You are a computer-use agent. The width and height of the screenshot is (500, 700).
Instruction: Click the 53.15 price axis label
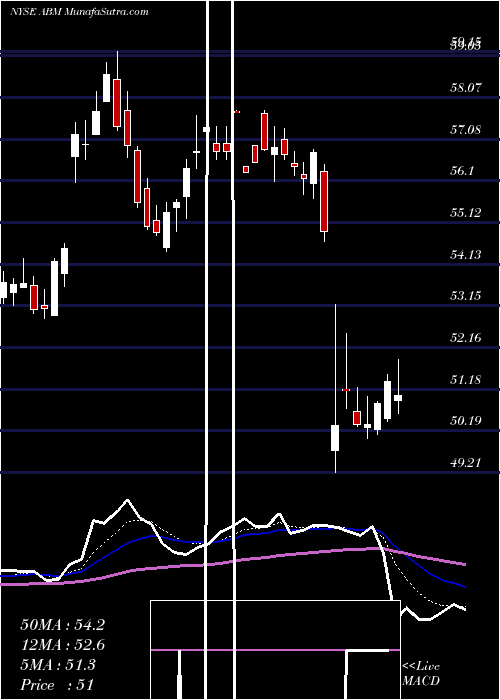click(x=466, y=296)
